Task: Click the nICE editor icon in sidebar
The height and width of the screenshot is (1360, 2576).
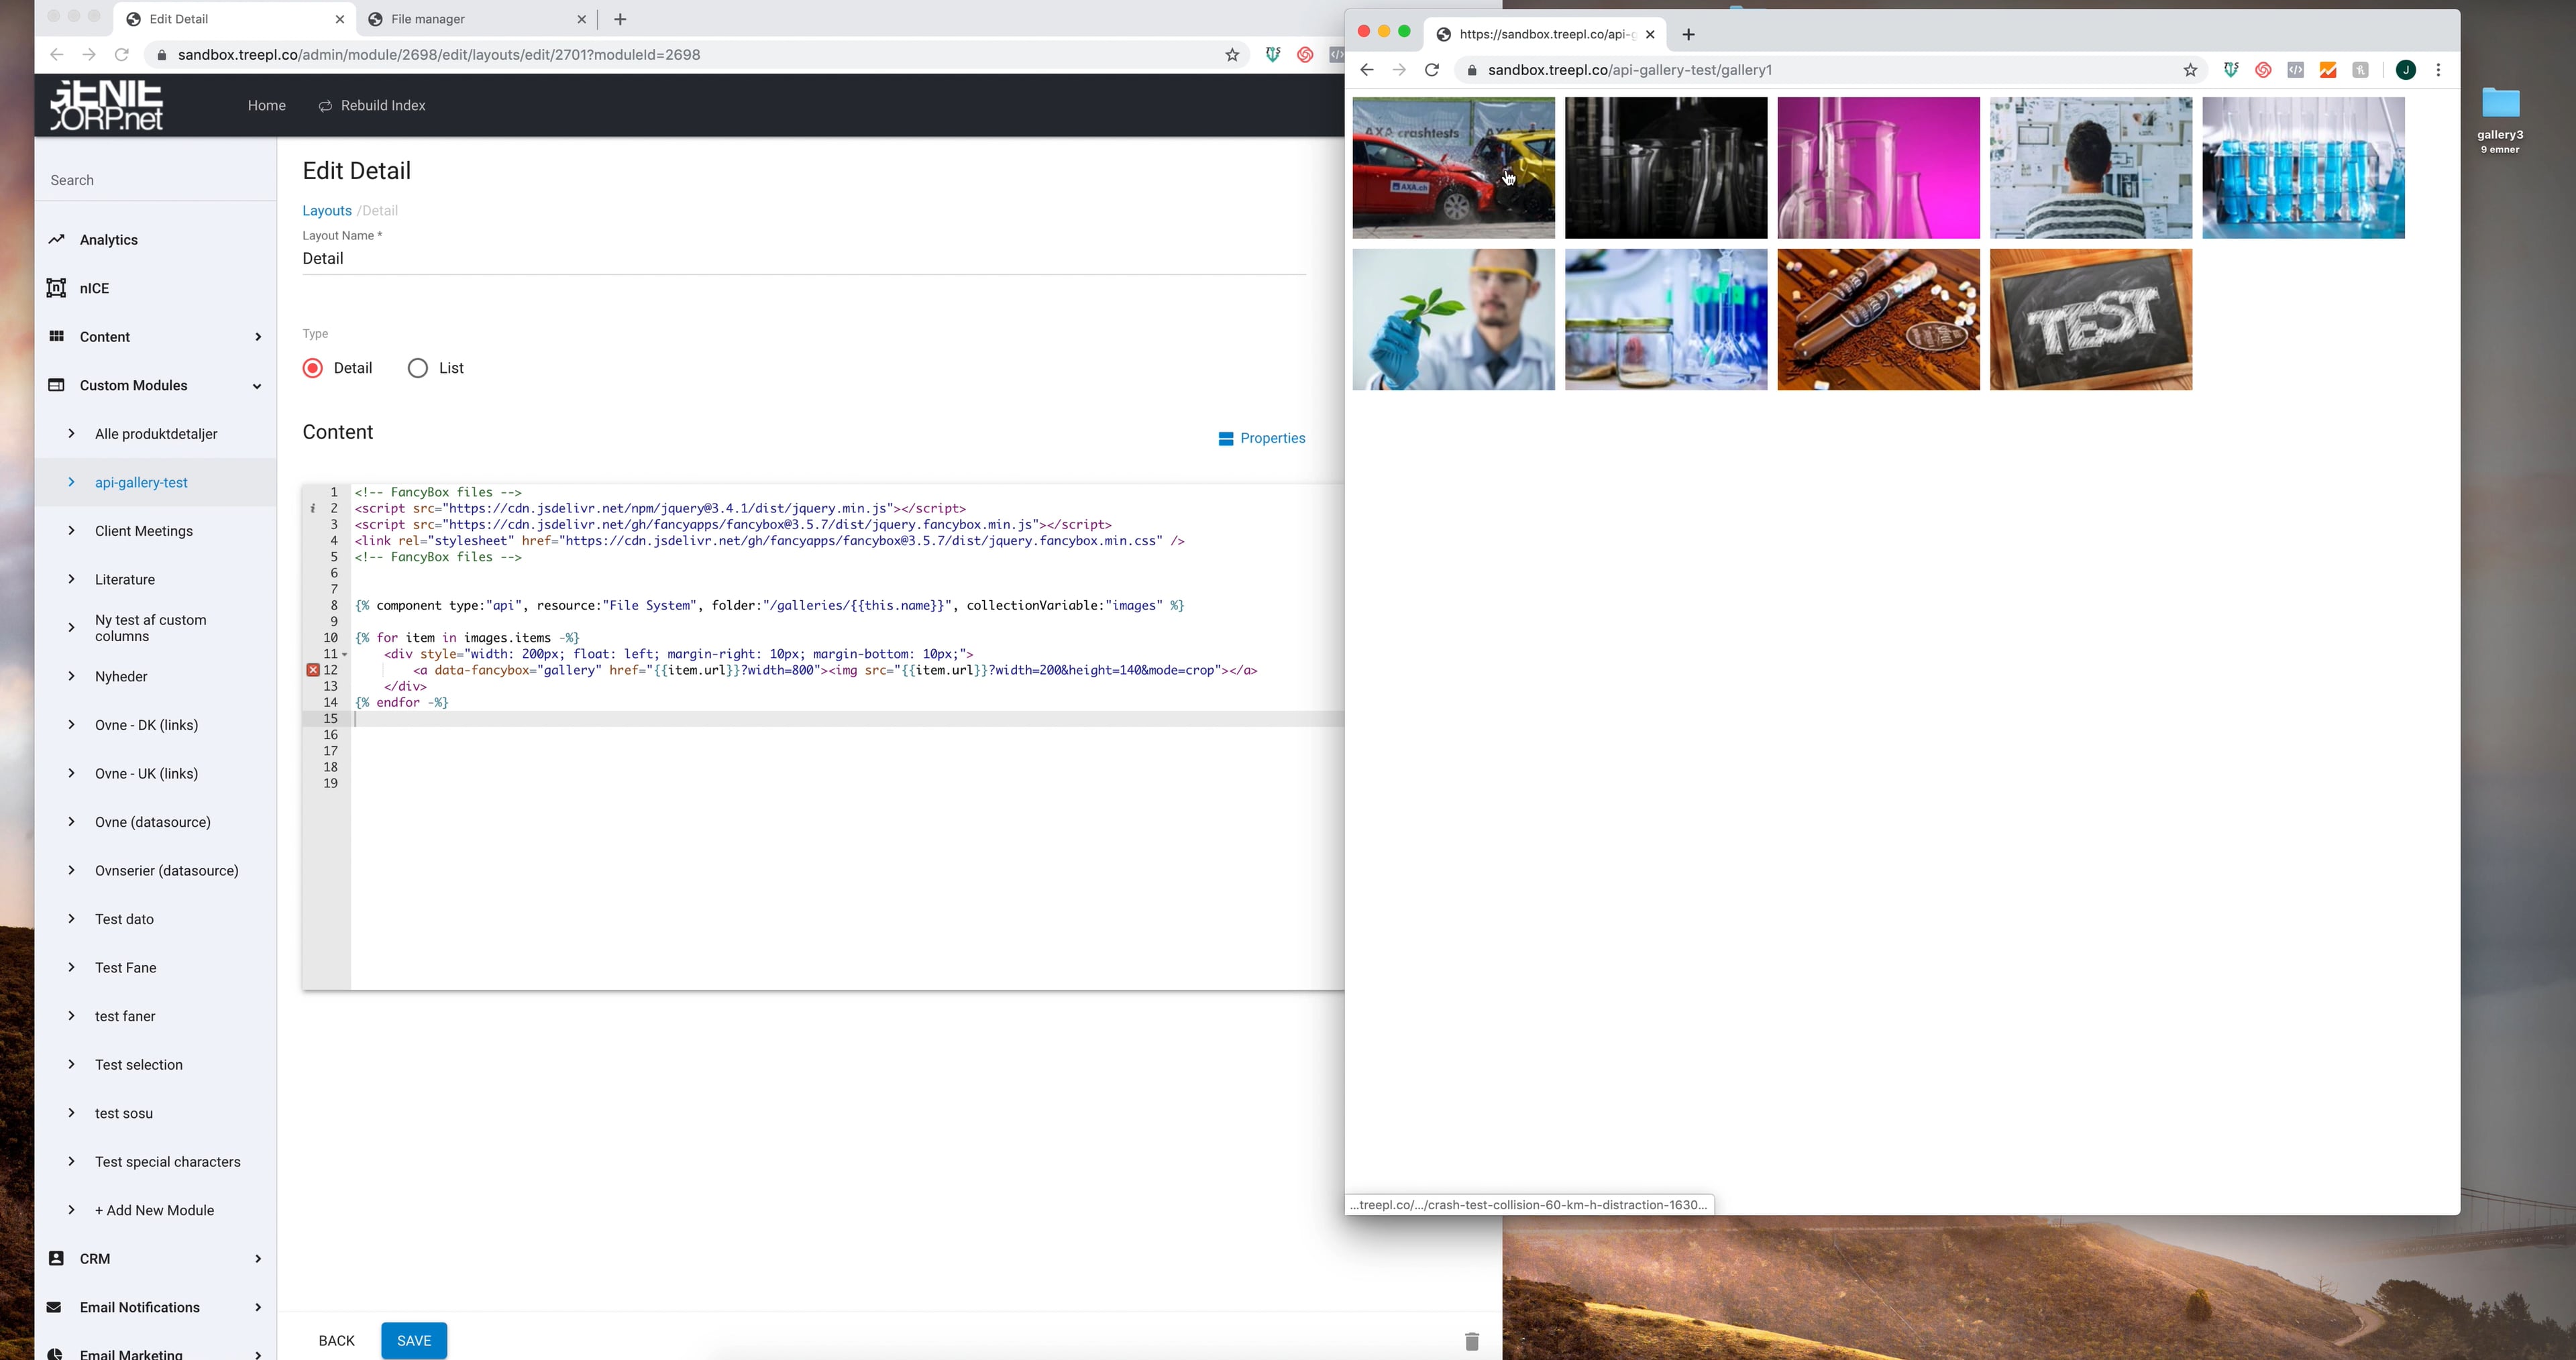Action: tap(56, 288)
